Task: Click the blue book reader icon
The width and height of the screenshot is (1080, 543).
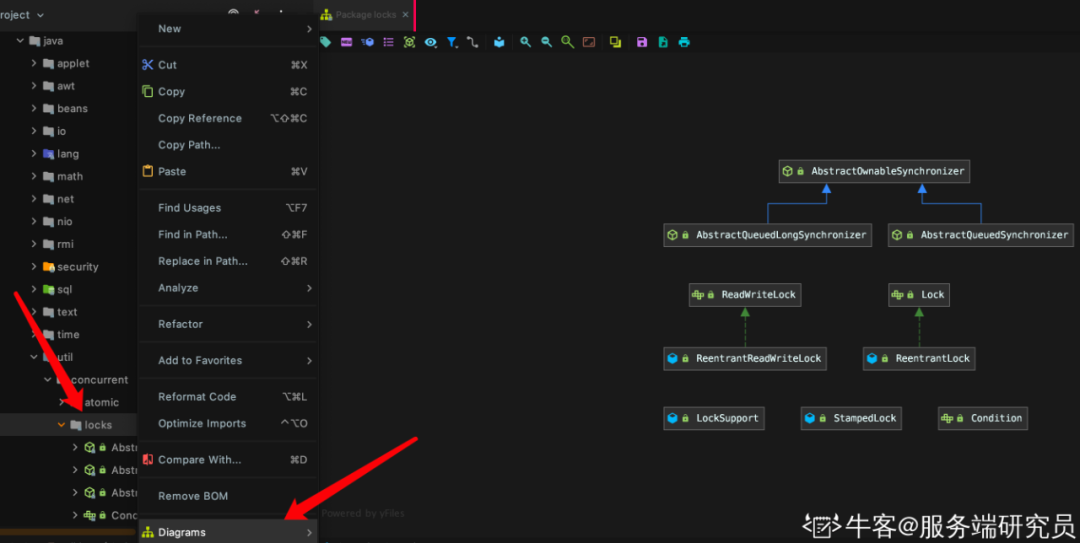Action: [499, 42]
